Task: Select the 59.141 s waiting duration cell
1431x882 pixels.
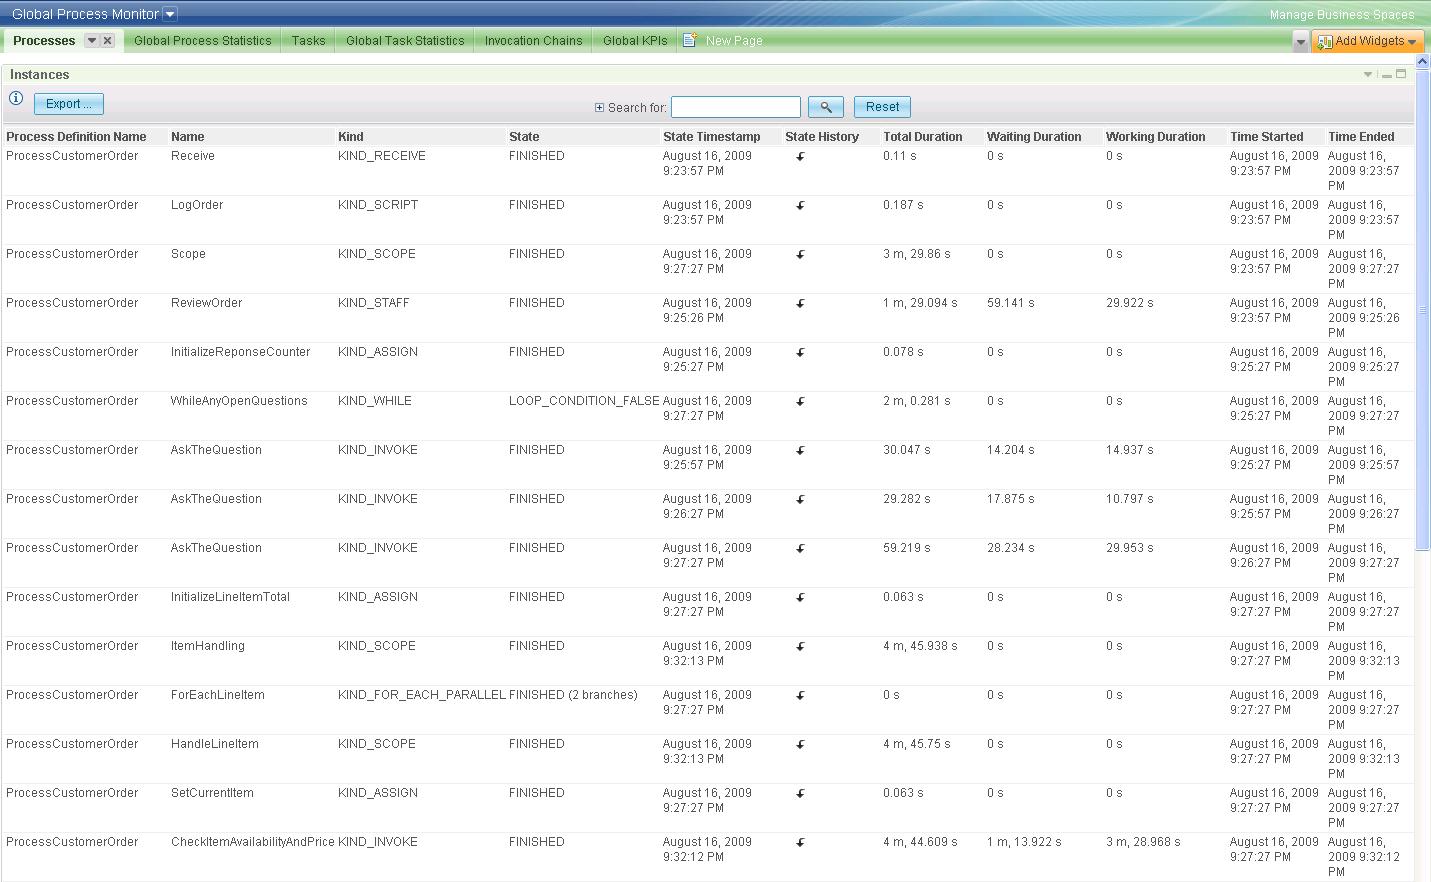Action: pyautogui.click(x=1011, y=303)
